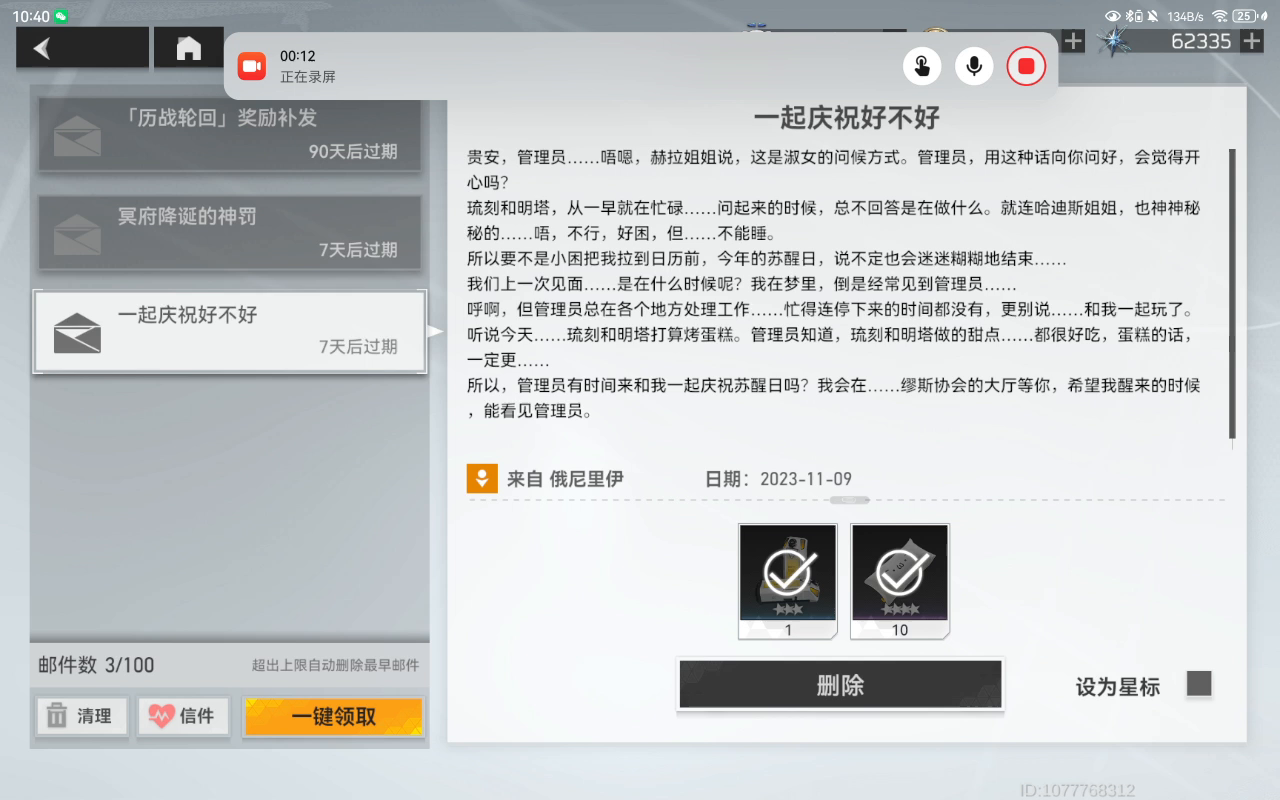Click the 删除 delete button
Image resolution: width=1280 pixels, height=800 pixels.
click(840, 685)
